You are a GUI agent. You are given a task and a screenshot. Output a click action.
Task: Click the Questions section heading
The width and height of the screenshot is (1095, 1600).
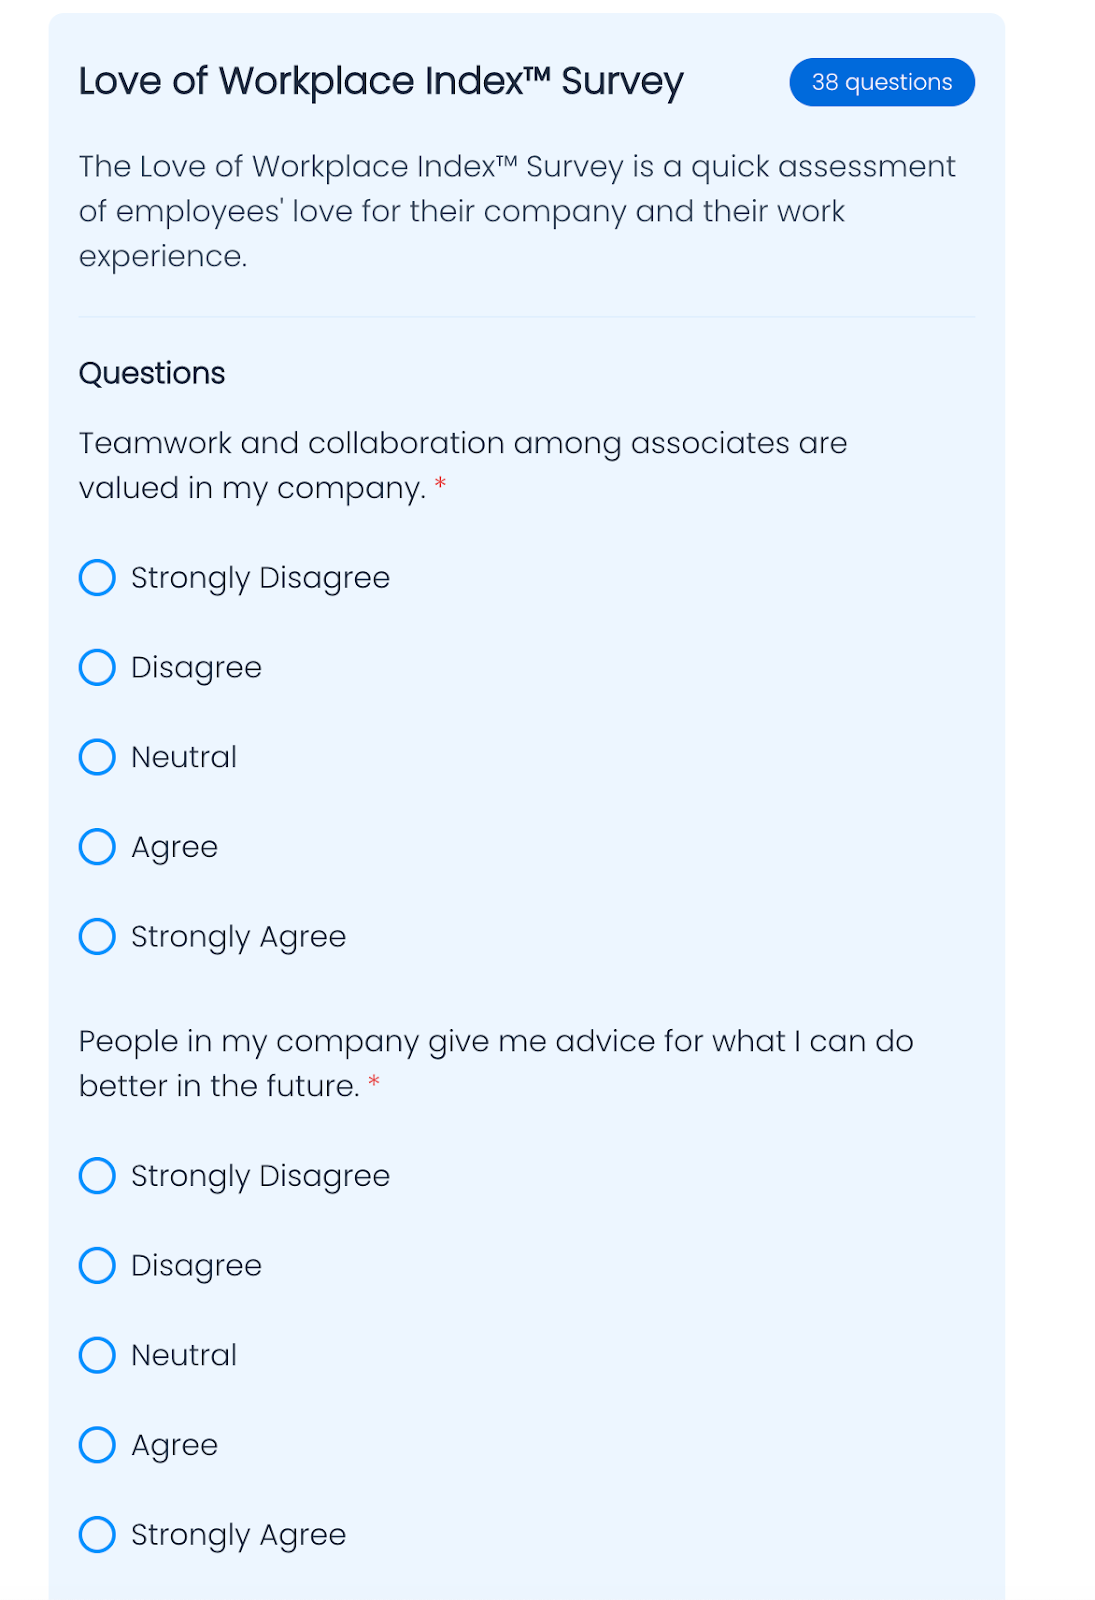[x=152, y=373]
